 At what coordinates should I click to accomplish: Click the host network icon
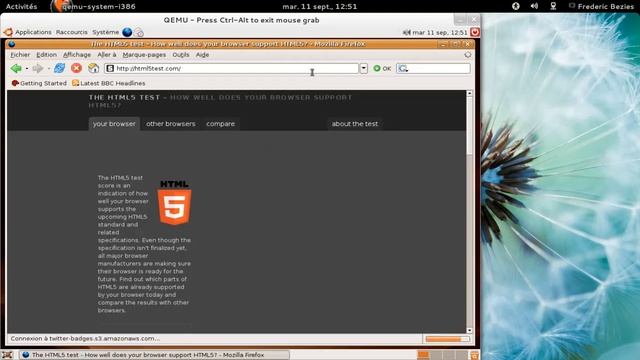point(553,6)
